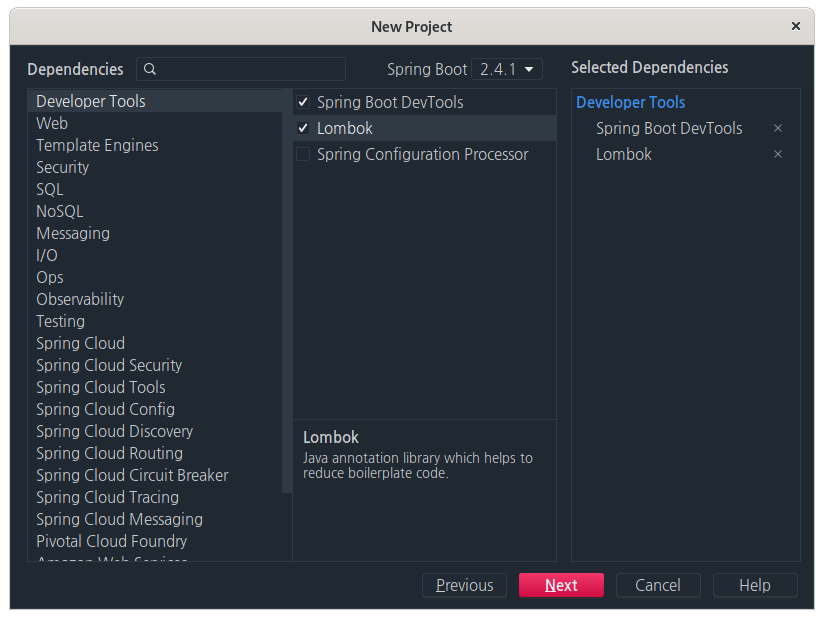
Task: Focus the dependencies search field
Action: pos(241,69)
